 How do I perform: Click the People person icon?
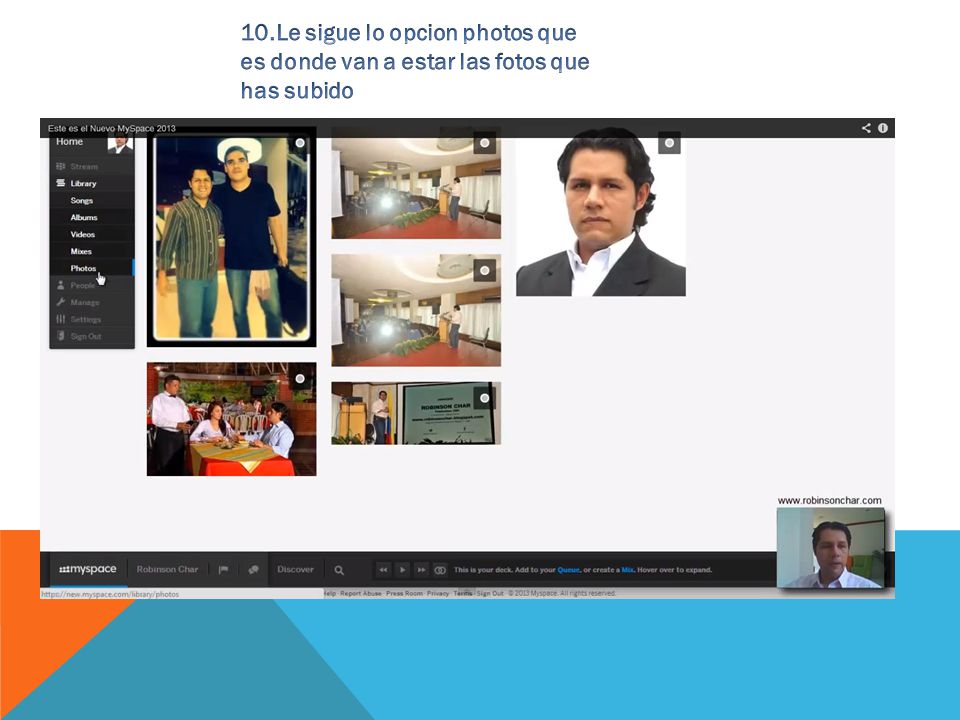61,285
